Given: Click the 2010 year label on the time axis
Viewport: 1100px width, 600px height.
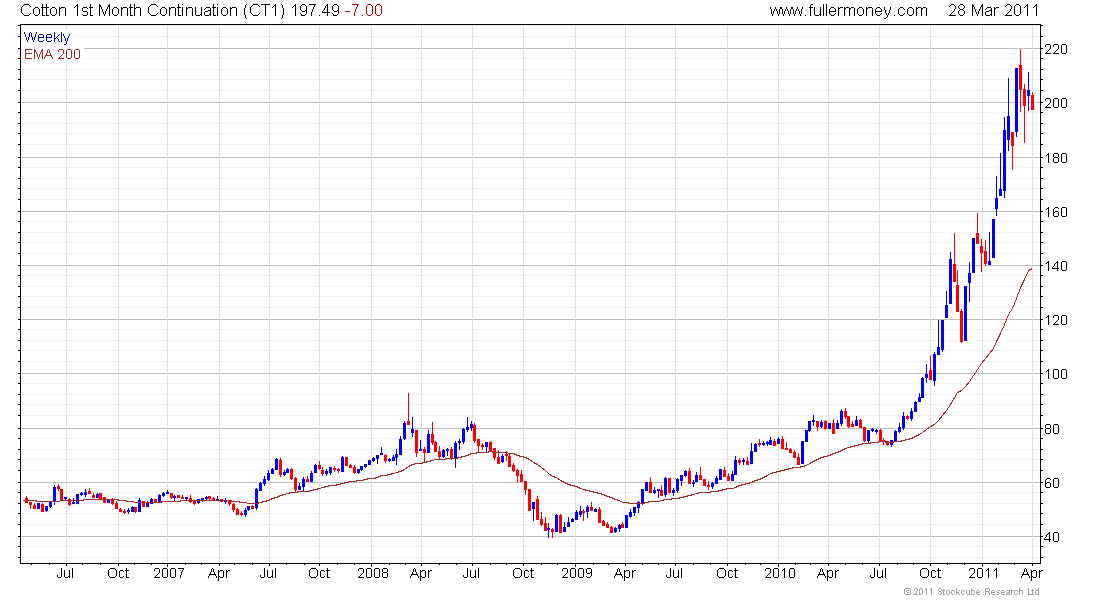Looking at the screenshot, I should 779,573.
